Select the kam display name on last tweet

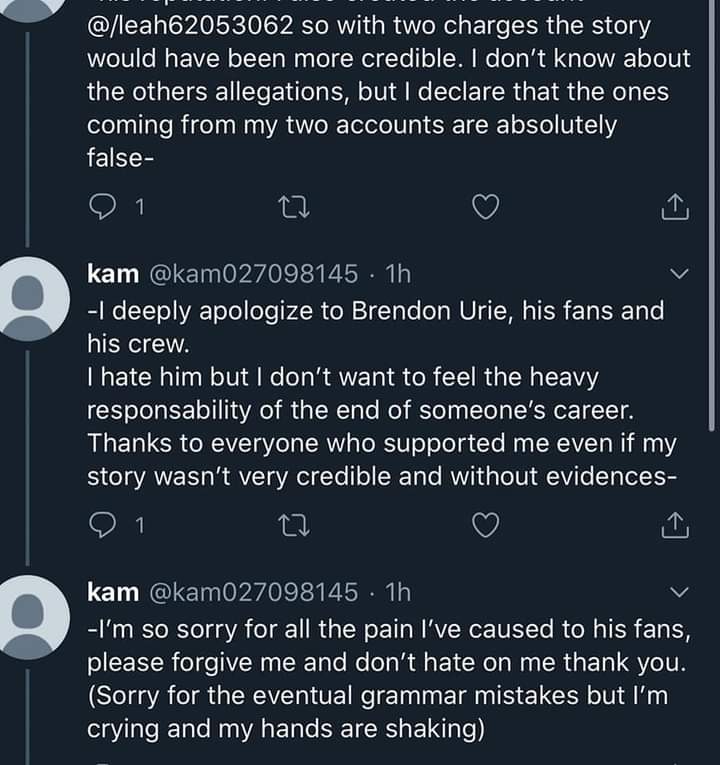point(113,592)
